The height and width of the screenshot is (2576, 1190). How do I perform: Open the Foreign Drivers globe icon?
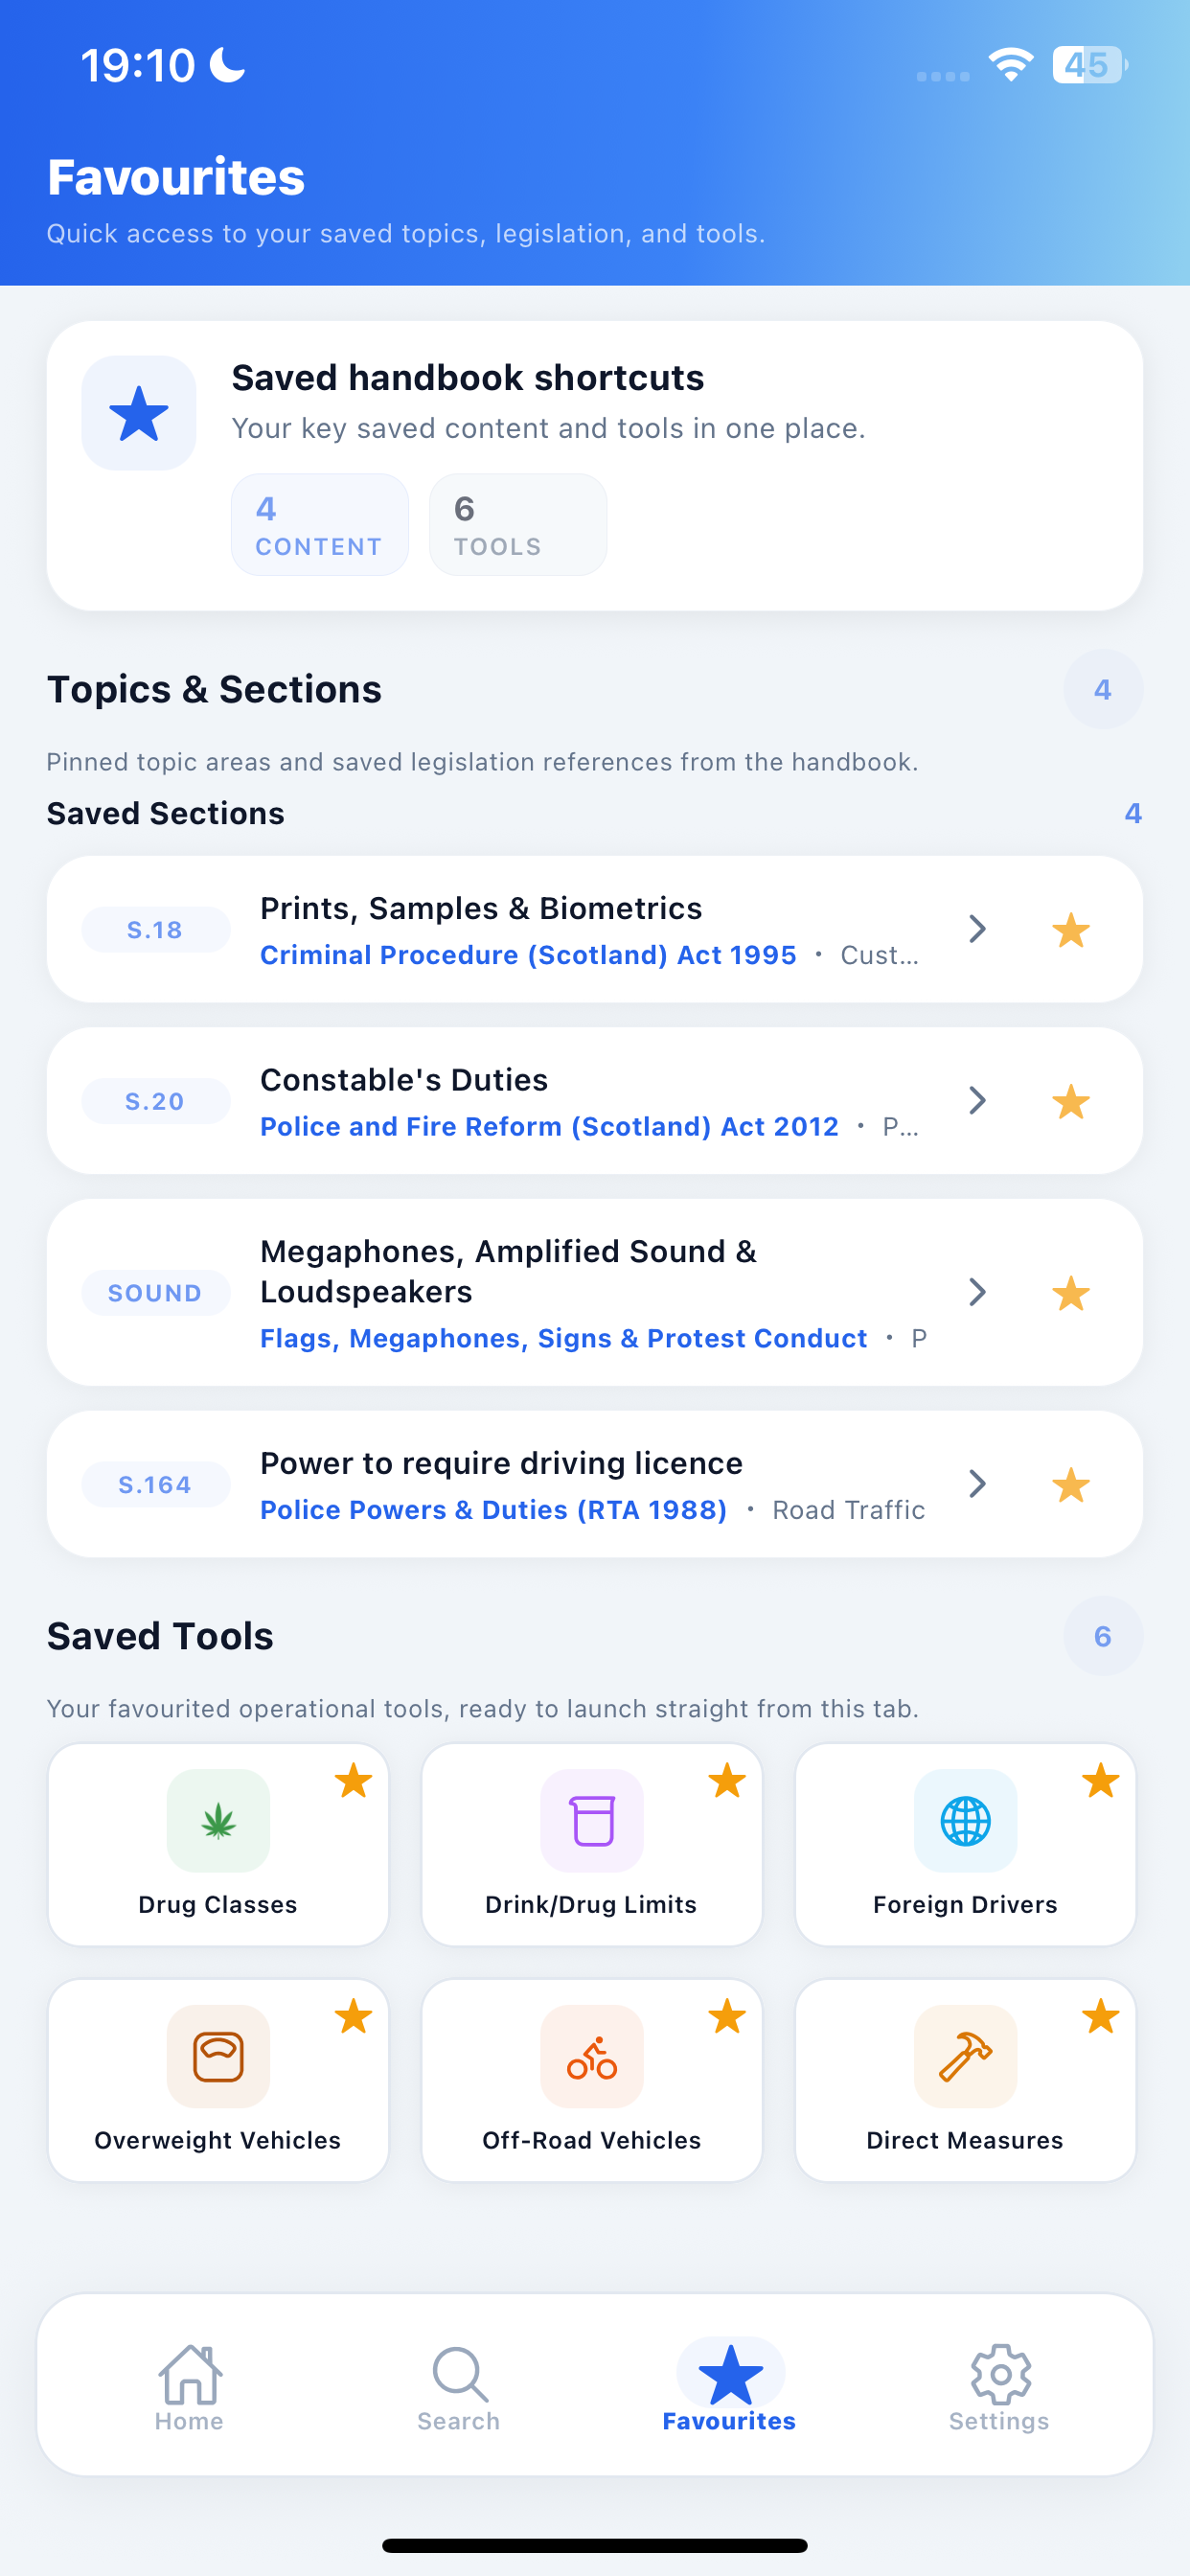pyautogui.click(x=965, y=1820)
